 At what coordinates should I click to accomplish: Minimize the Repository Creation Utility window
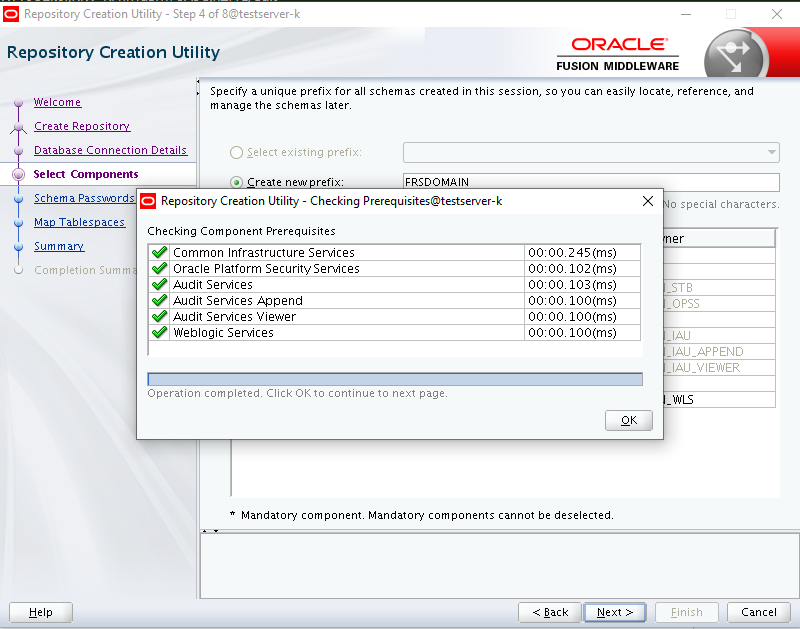click(686, 14)
